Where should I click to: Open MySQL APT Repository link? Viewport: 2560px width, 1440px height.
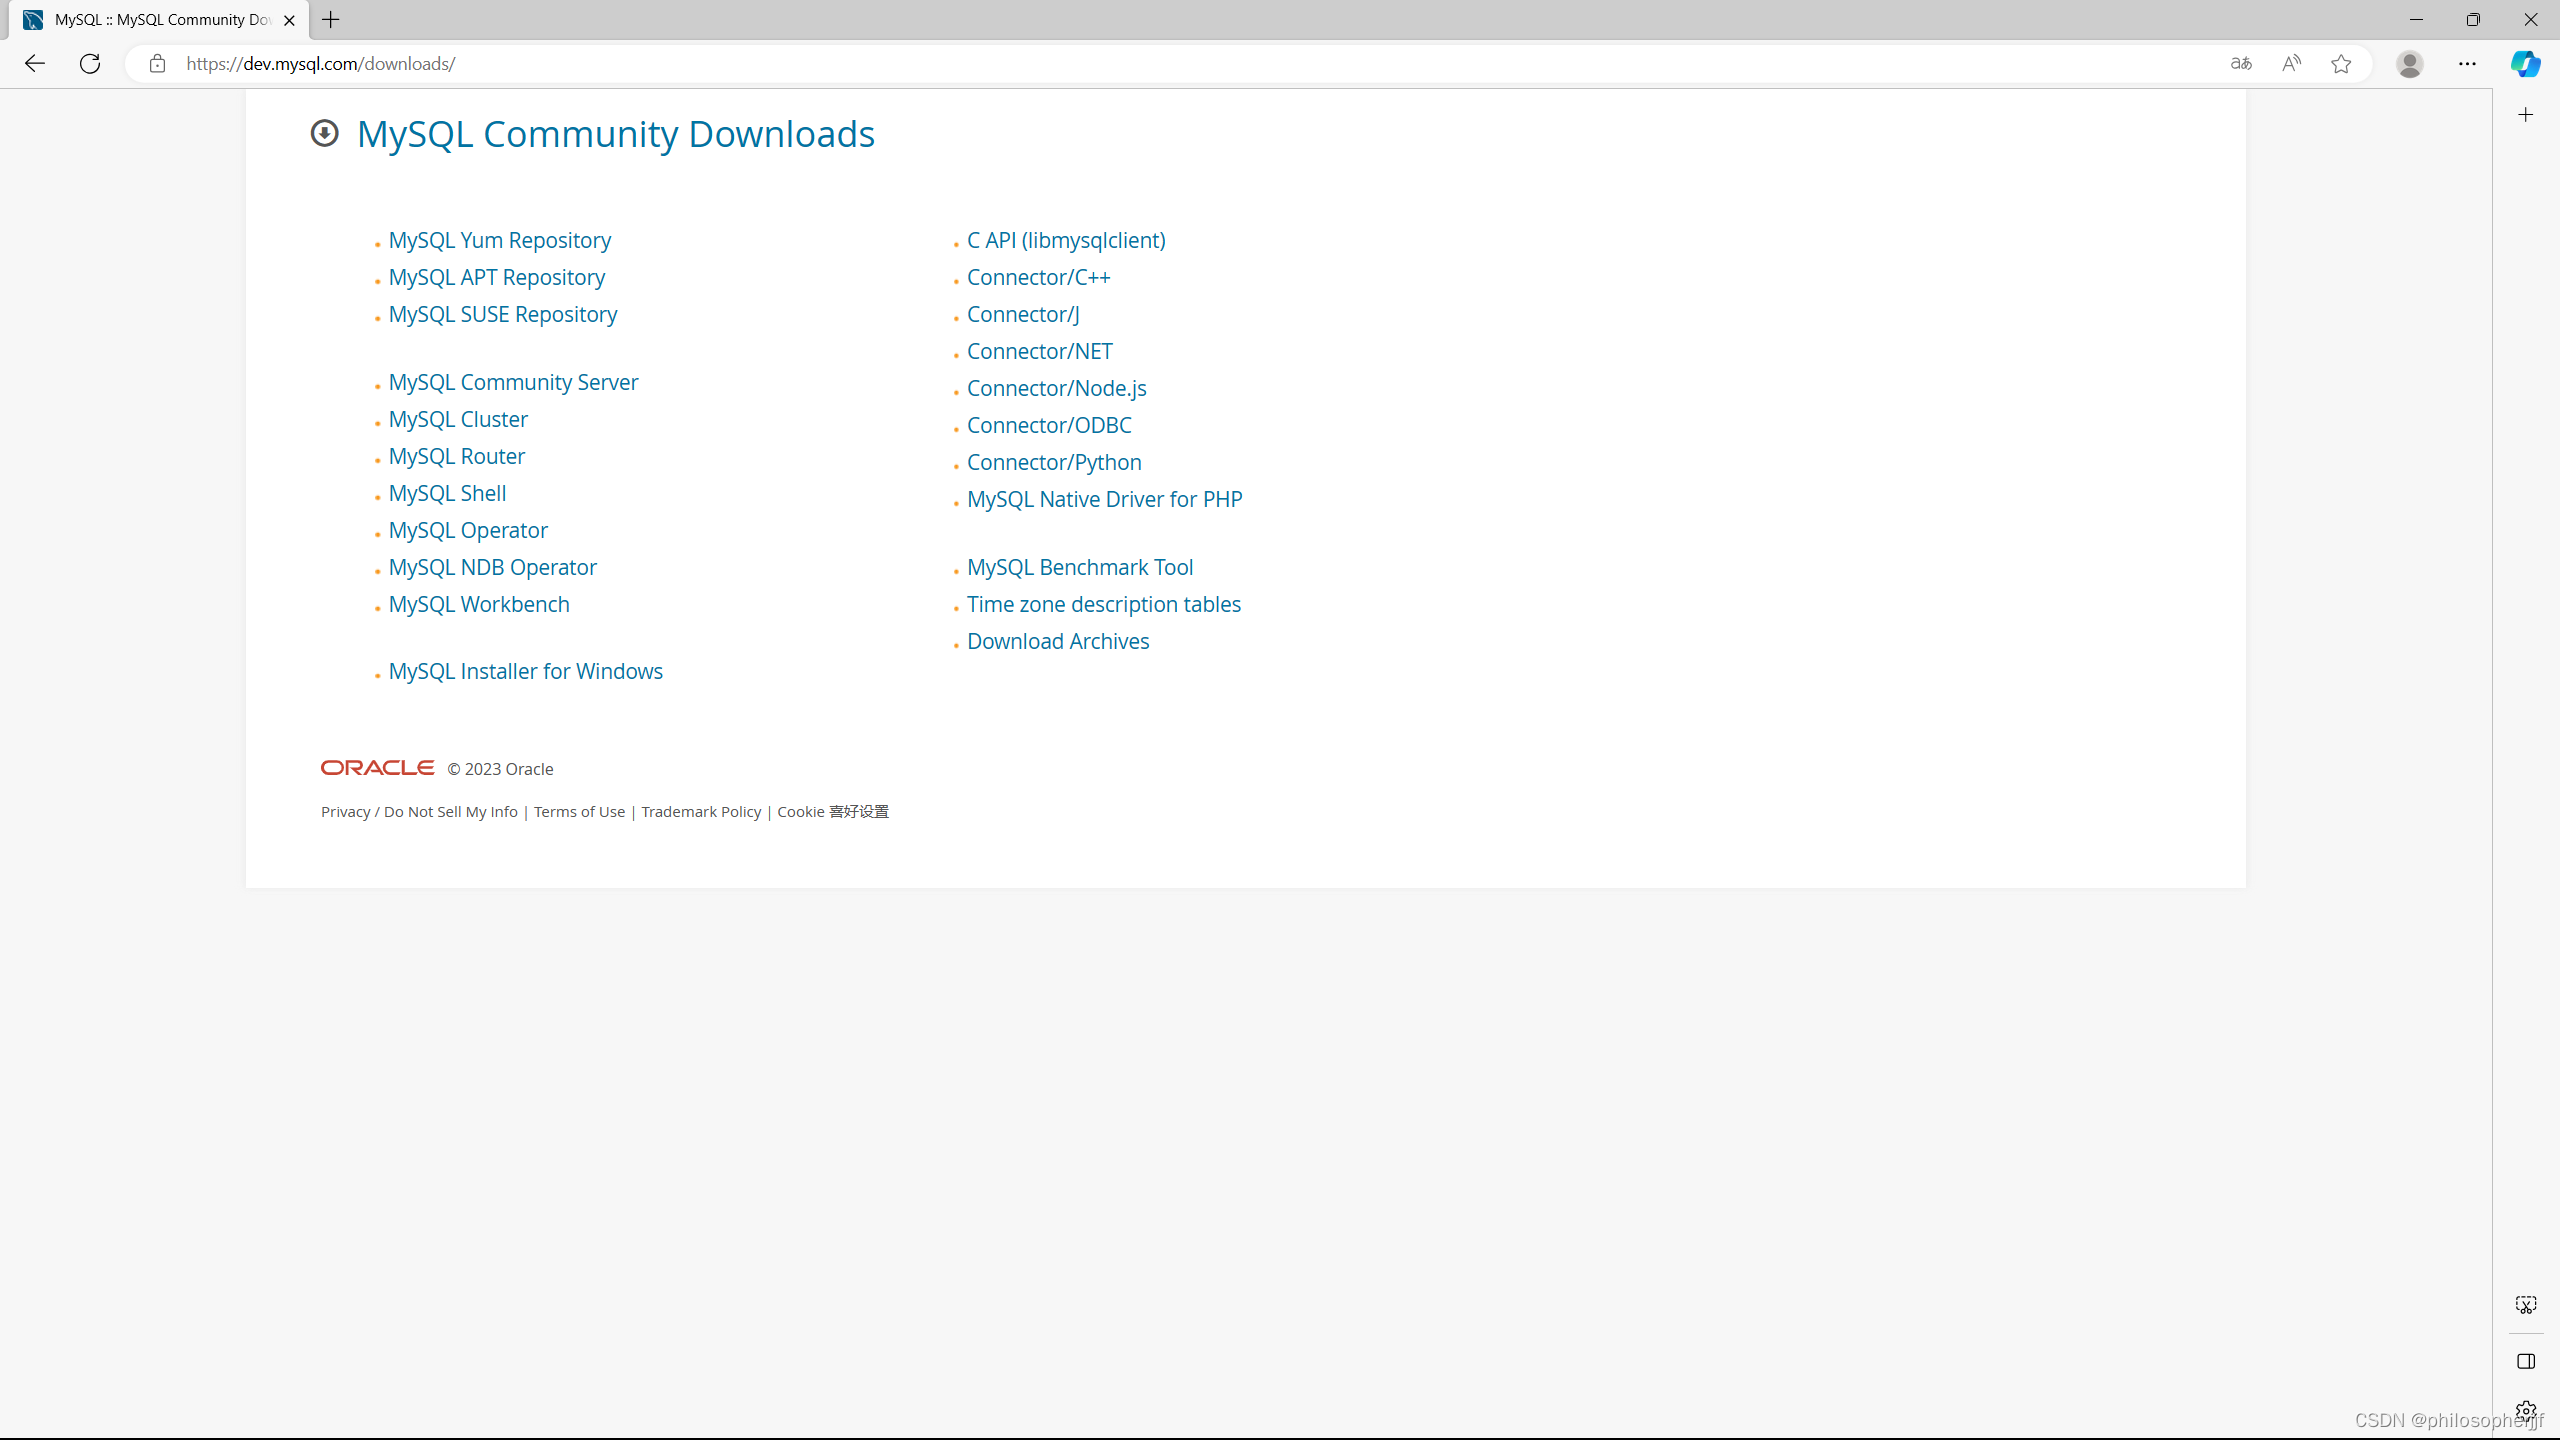pyautogui.click(x=496, y=277)
